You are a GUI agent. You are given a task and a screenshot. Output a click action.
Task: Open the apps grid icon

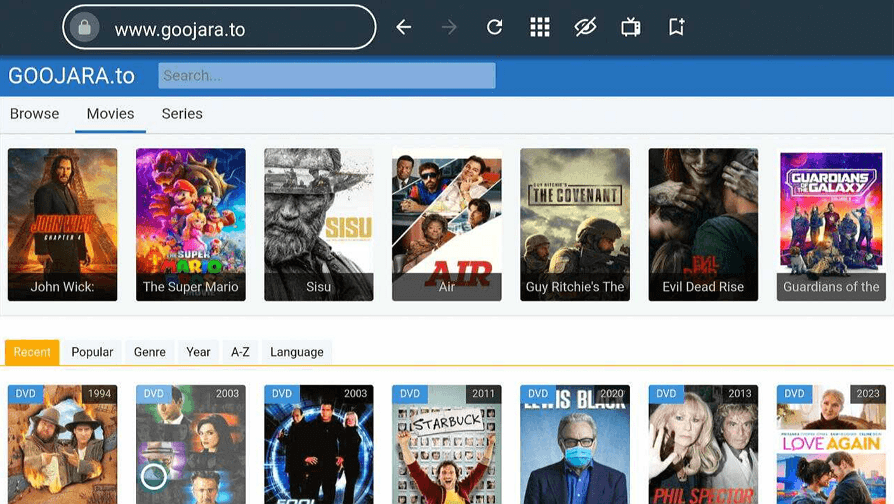click(540, 27)
